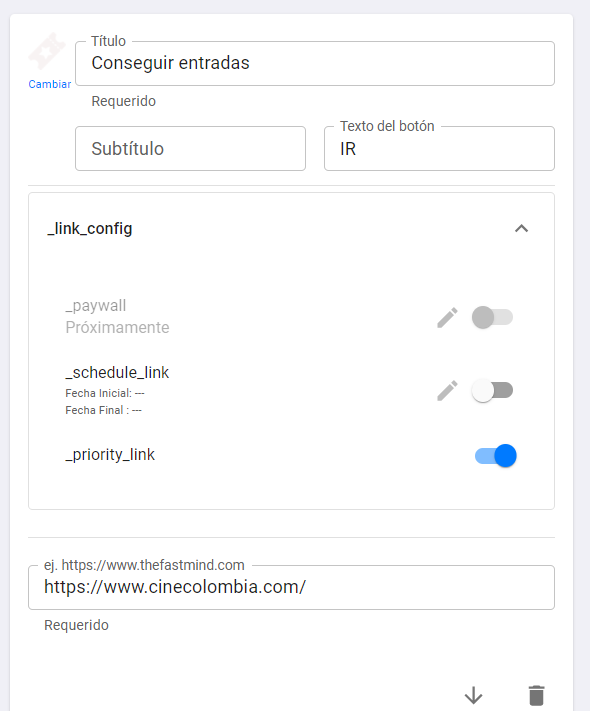
Task: Select the _priority_link label
Action: [110, 454]
